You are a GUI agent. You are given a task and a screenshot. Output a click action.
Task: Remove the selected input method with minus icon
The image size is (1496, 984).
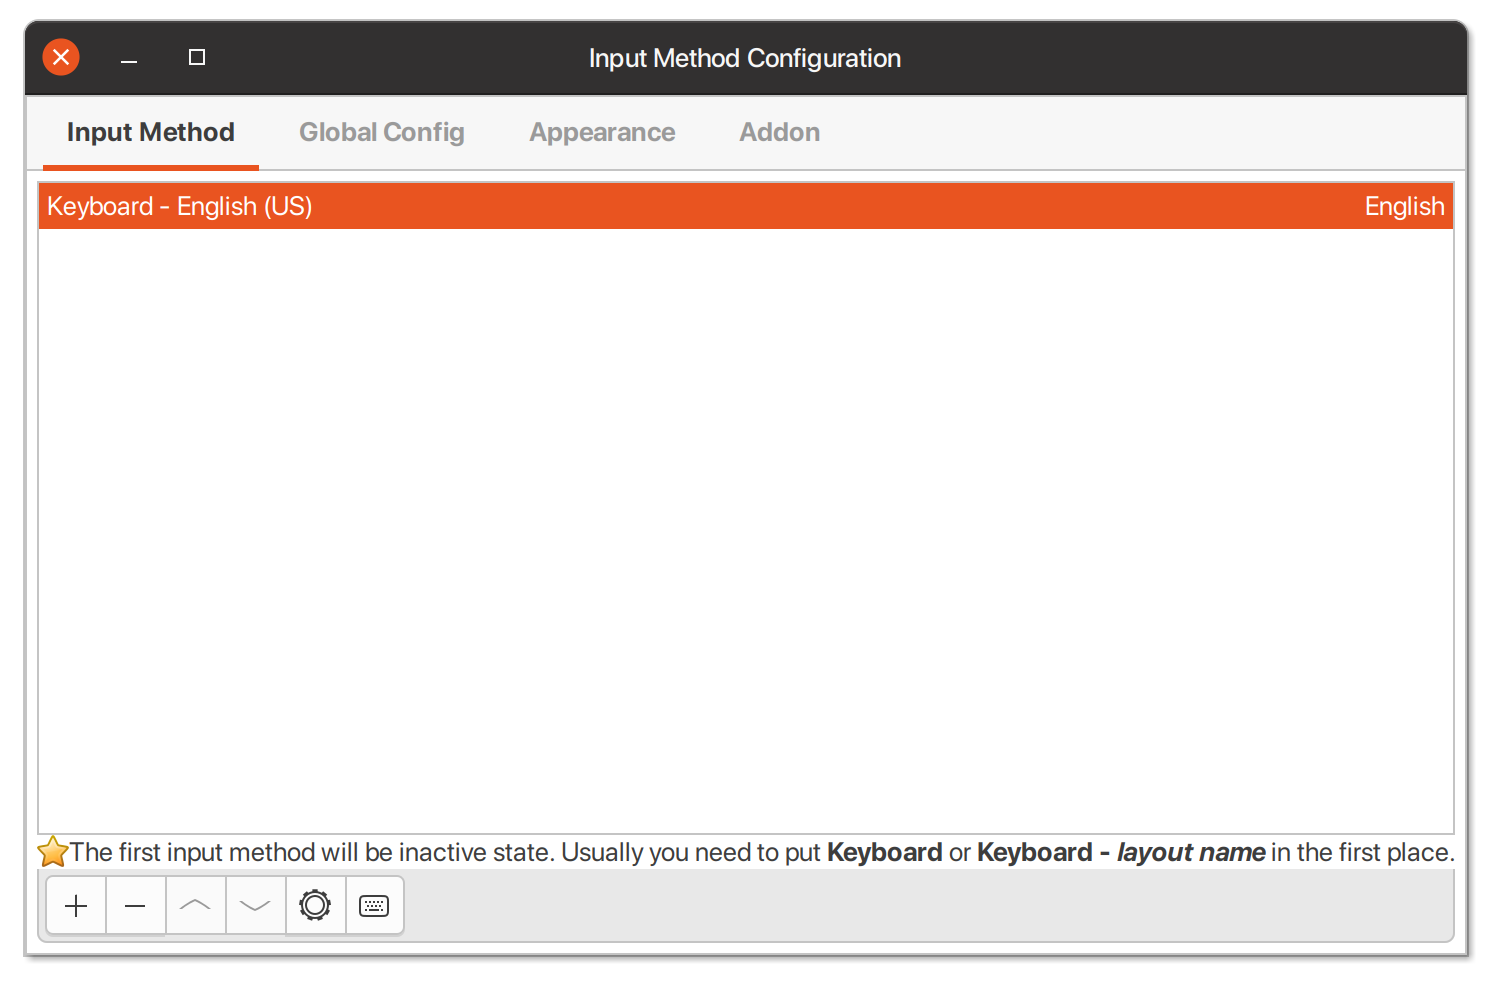[x=136, y=906]
